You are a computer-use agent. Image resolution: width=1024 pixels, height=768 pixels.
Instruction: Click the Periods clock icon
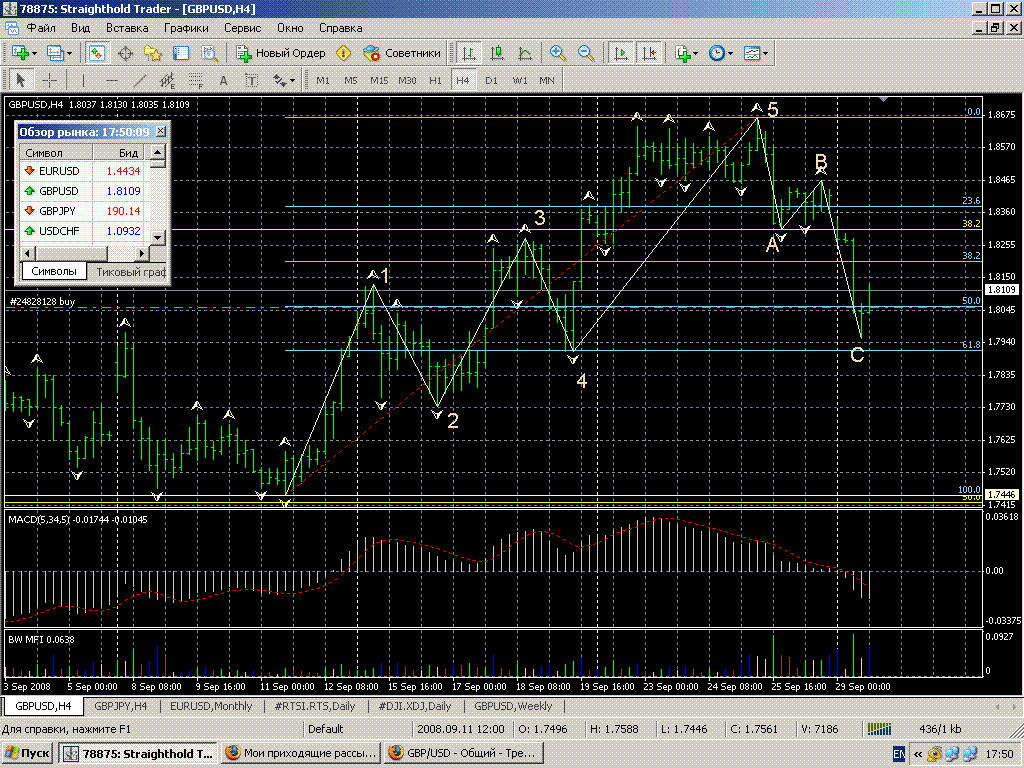(717, 53)
